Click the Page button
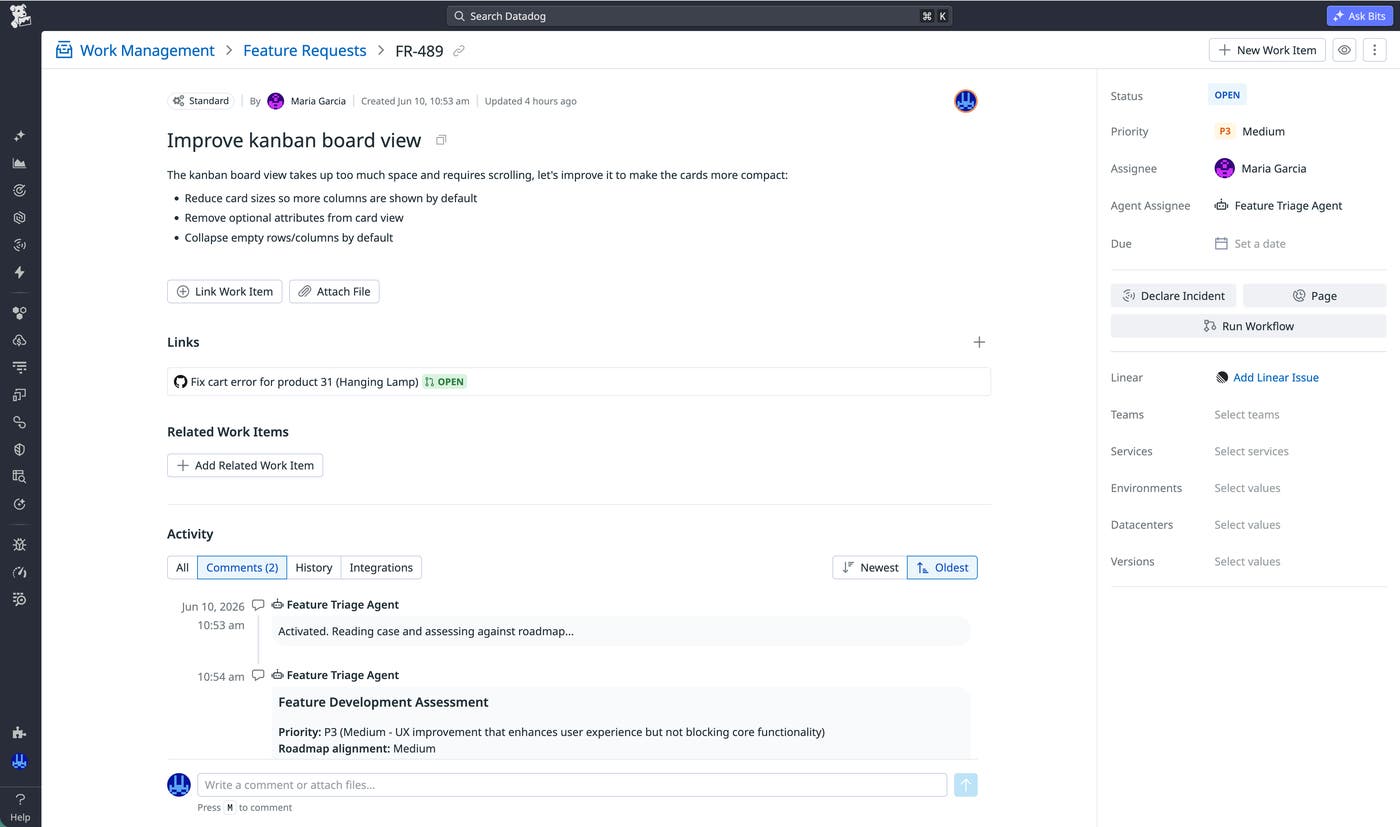Screen dimensions: 1400x827 (x=1314, y=296)
